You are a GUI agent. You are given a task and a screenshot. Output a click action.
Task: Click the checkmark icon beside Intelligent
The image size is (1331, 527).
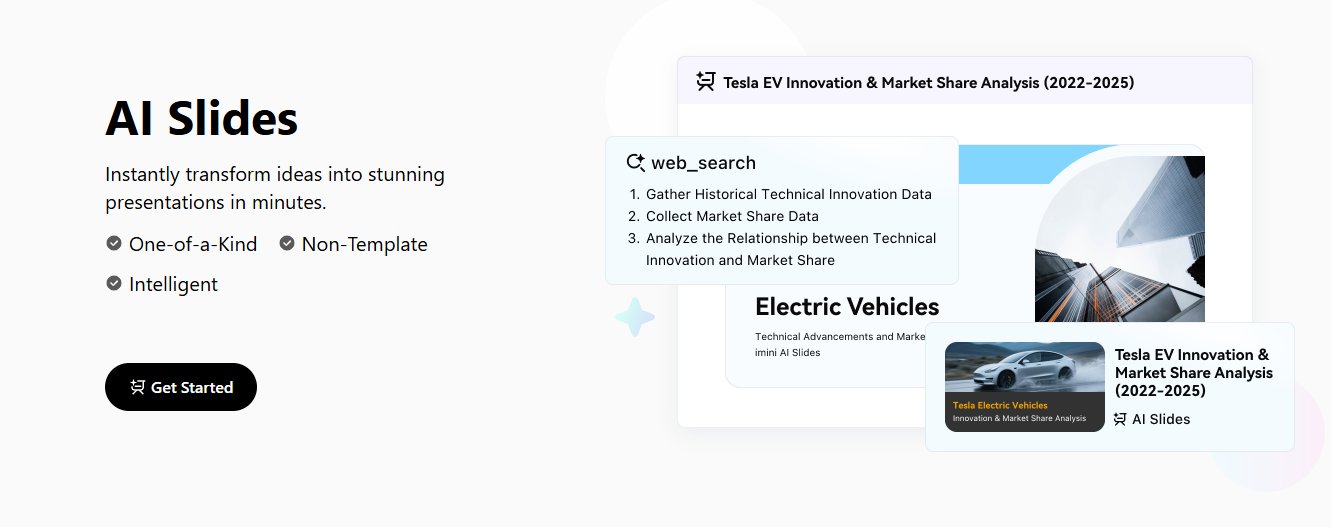114,283
